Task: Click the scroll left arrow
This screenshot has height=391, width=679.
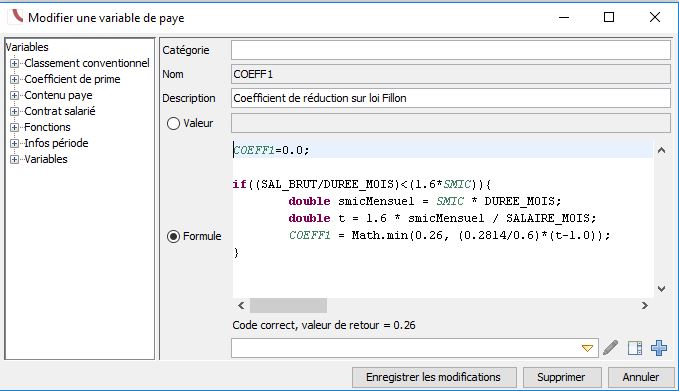Action: tap(241, 305)
